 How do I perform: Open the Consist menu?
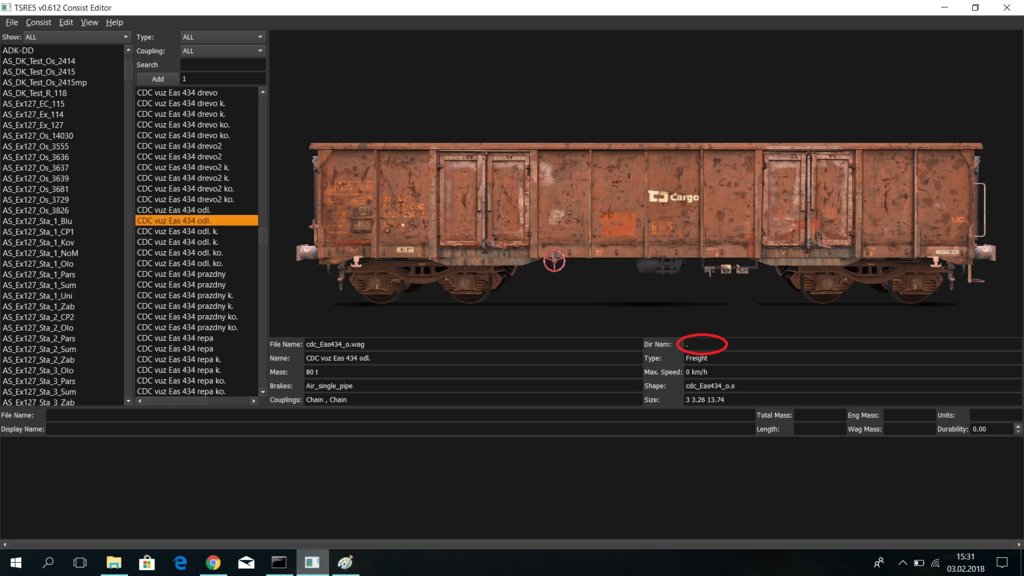(38, 22)
